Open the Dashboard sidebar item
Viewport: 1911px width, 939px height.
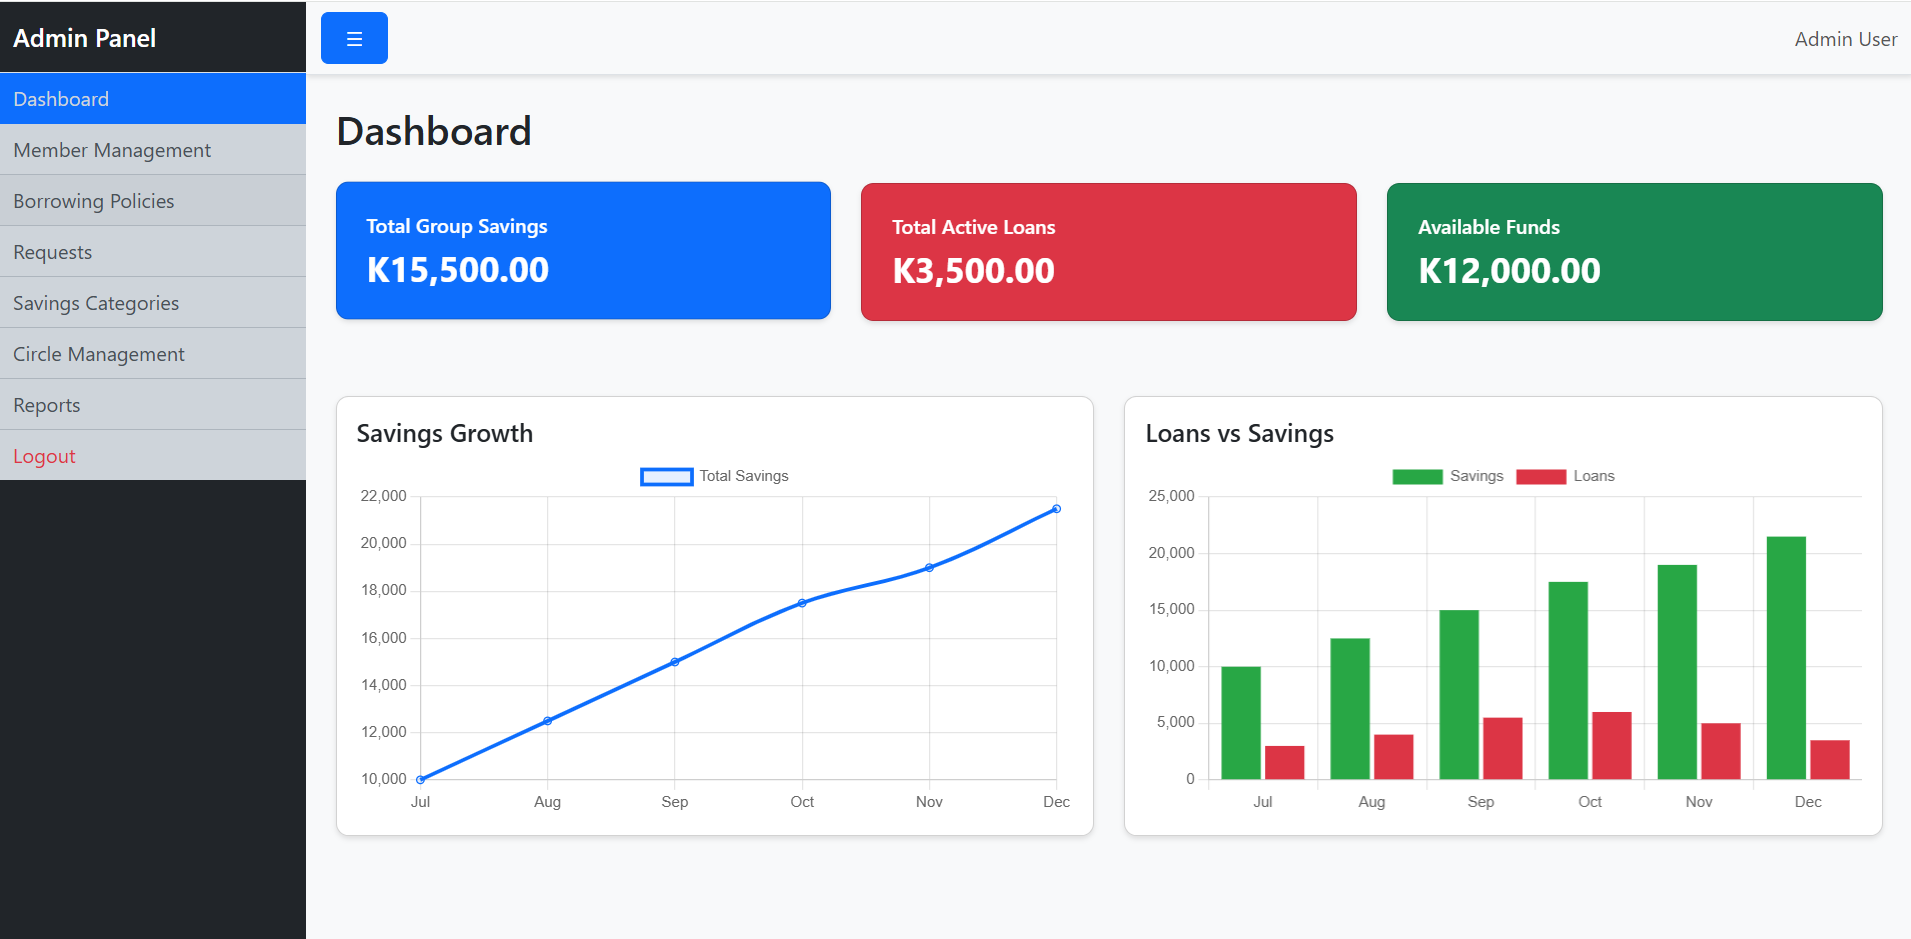click(x=153, y=99)
